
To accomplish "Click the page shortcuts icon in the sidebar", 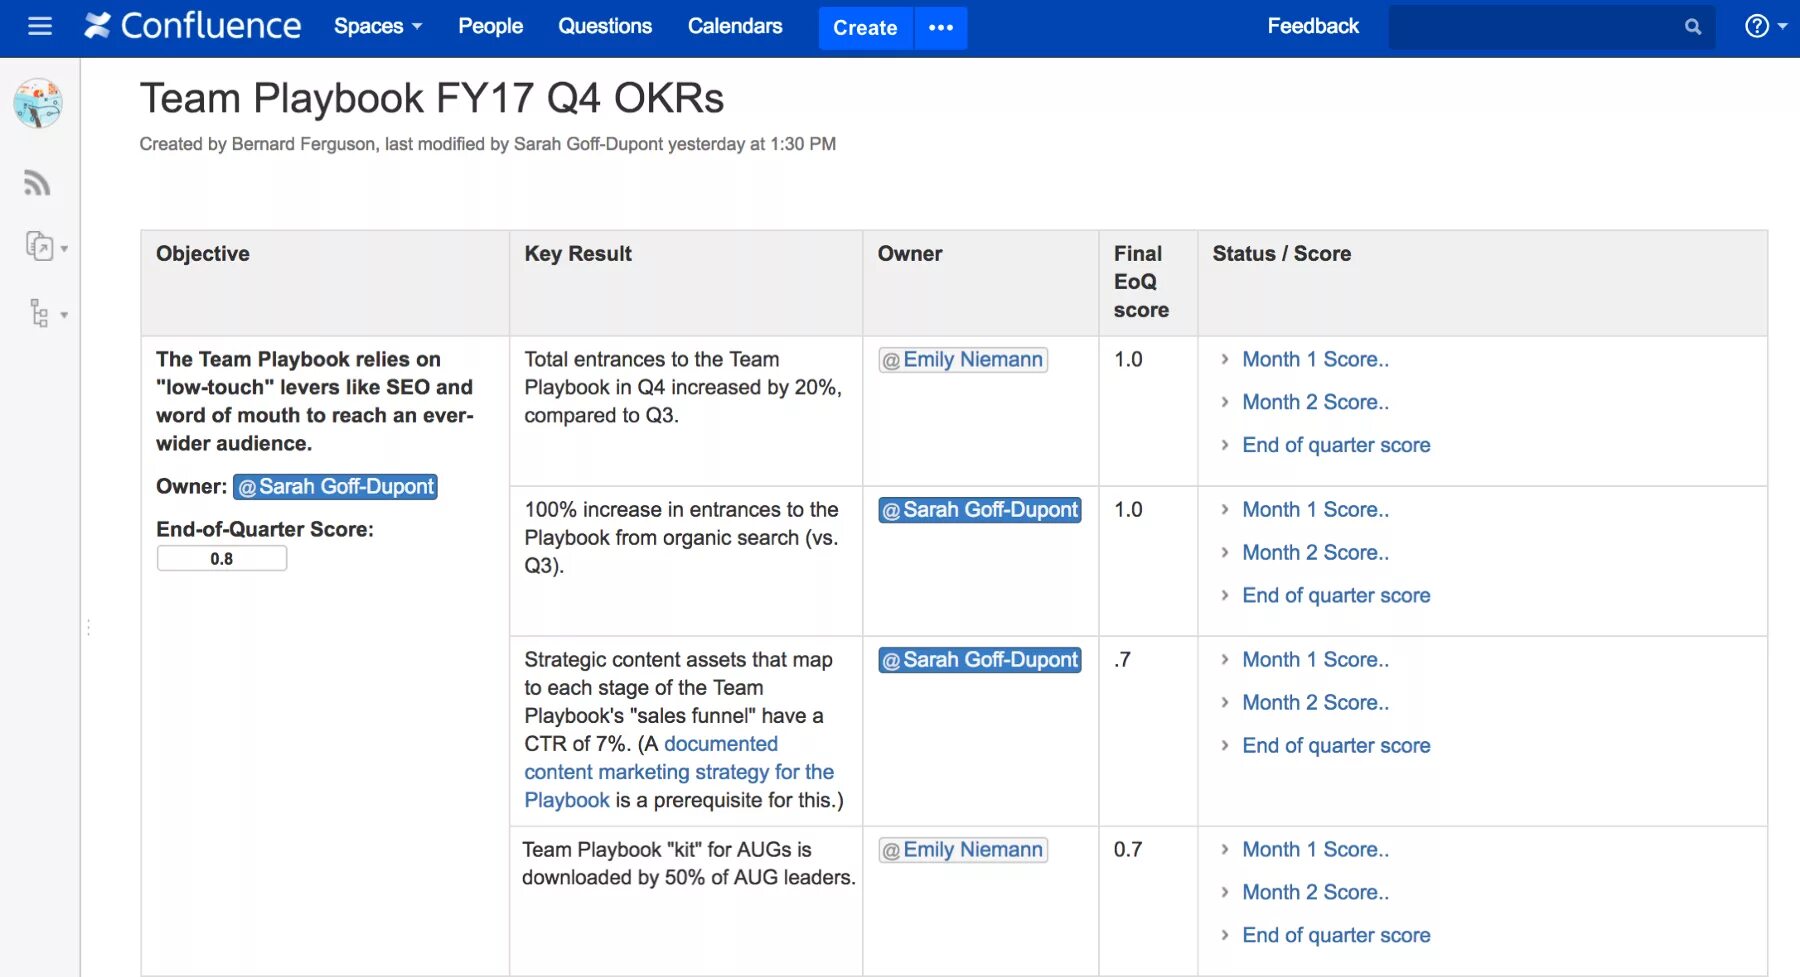I will [x=40, y=246].
